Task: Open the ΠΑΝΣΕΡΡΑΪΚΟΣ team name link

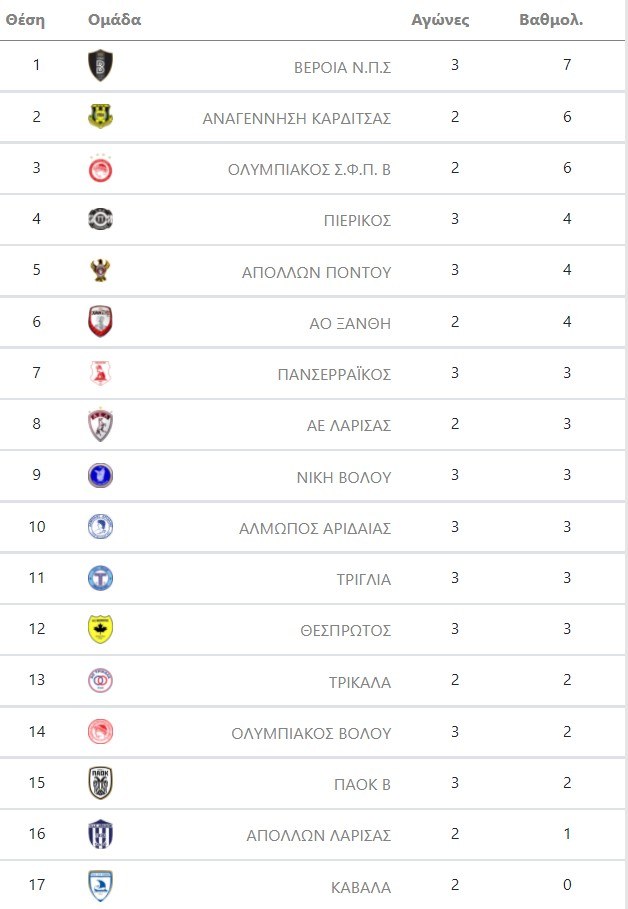Action: 333,374
